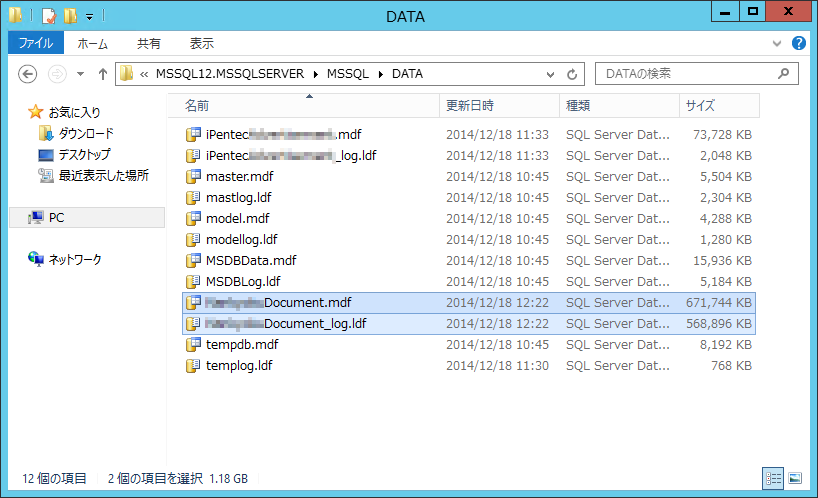Click the MSDBLog.ldf file icon
818x498 pixels.
point(194,281)
